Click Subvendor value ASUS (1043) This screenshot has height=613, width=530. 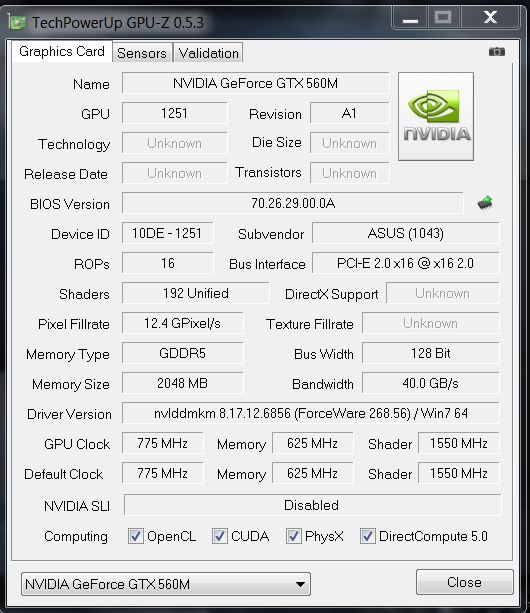pos(405,233)
